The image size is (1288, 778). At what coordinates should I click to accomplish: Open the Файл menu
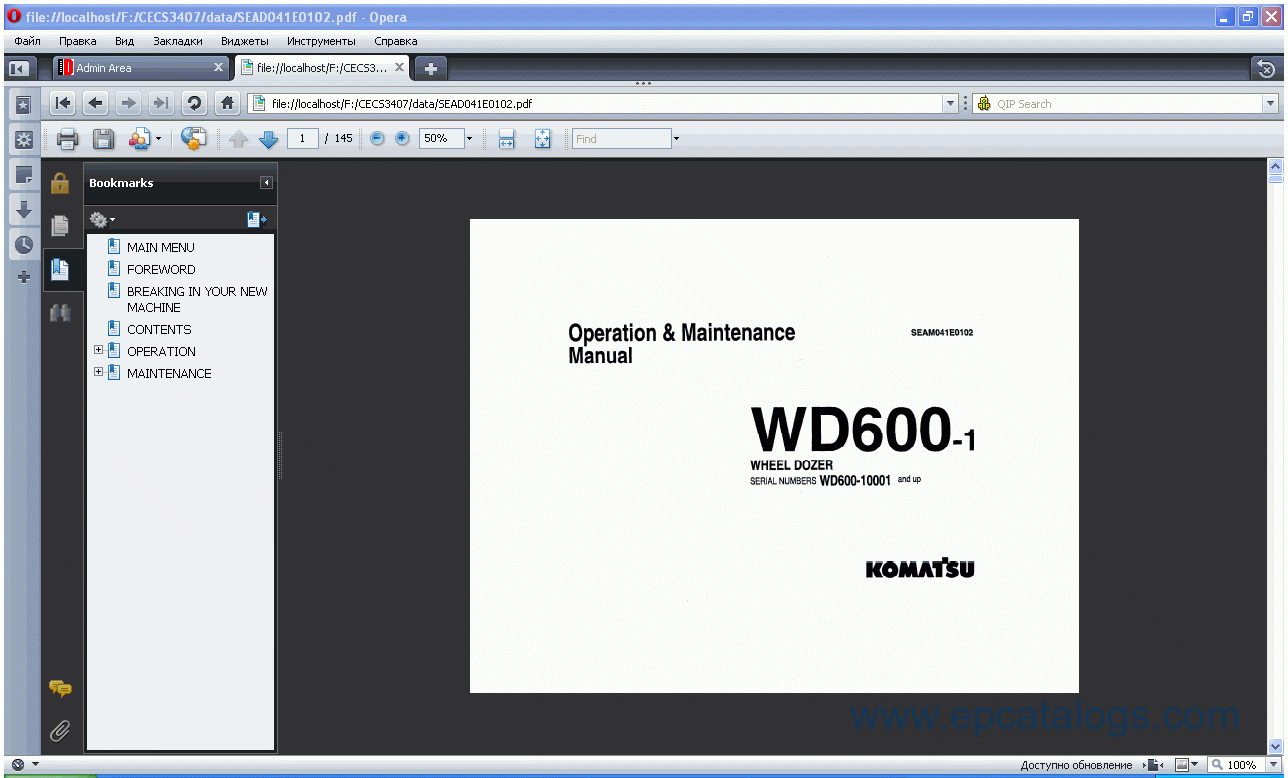click(27, 41)
